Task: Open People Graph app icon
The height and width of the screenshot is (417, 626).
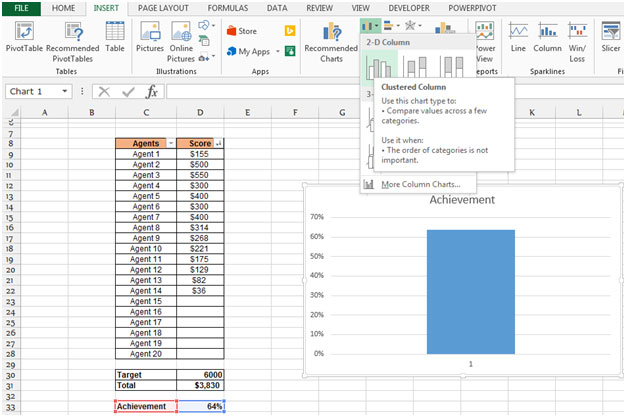Action: click(x=290, y=51)
